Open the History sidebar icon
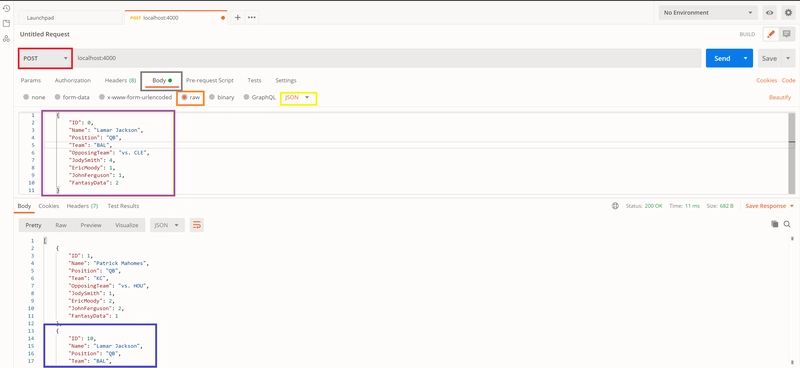 [x=6, y=9]
